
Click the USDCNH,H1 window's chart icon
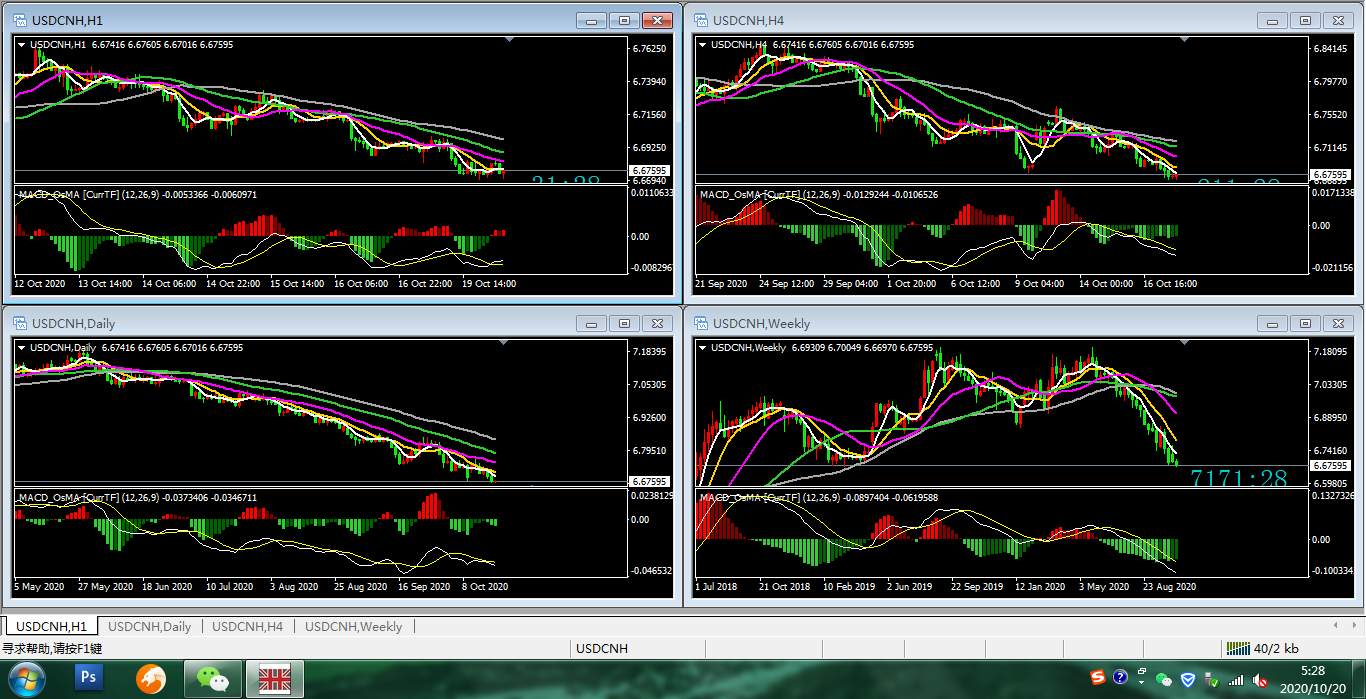pos(20,20)
